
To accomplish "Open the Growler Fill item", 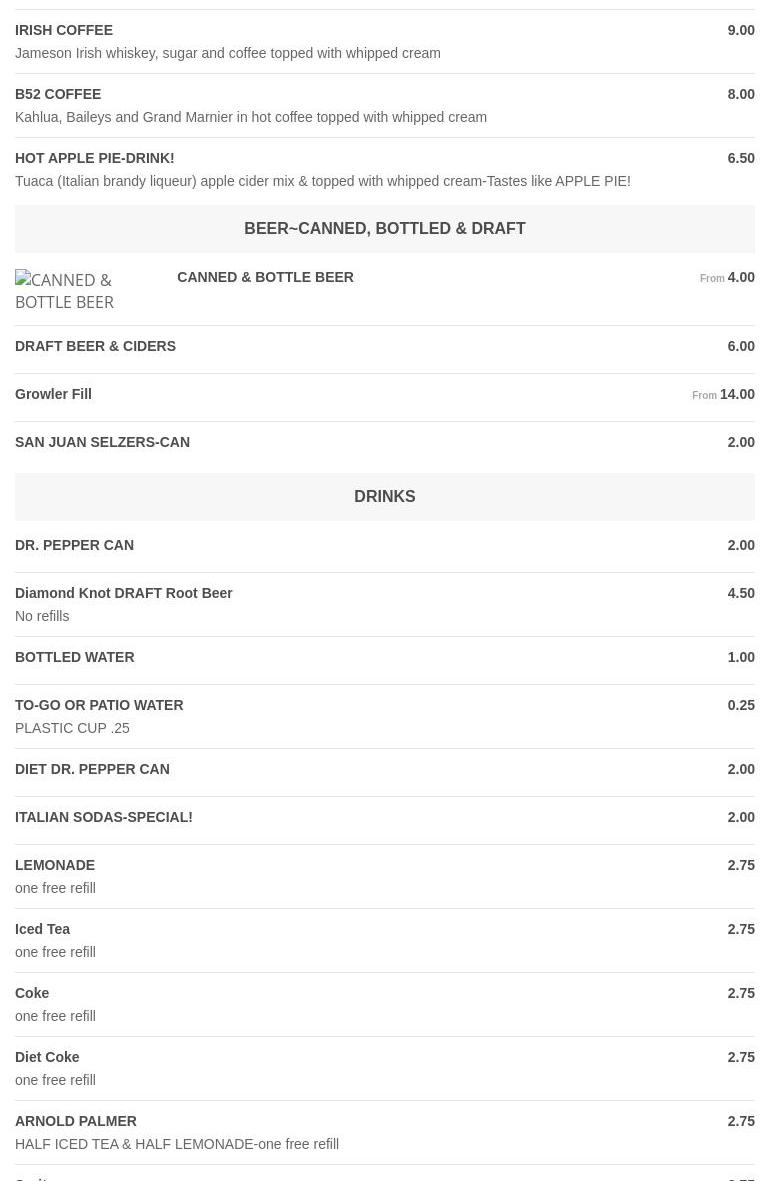I will tap(53, 394).
